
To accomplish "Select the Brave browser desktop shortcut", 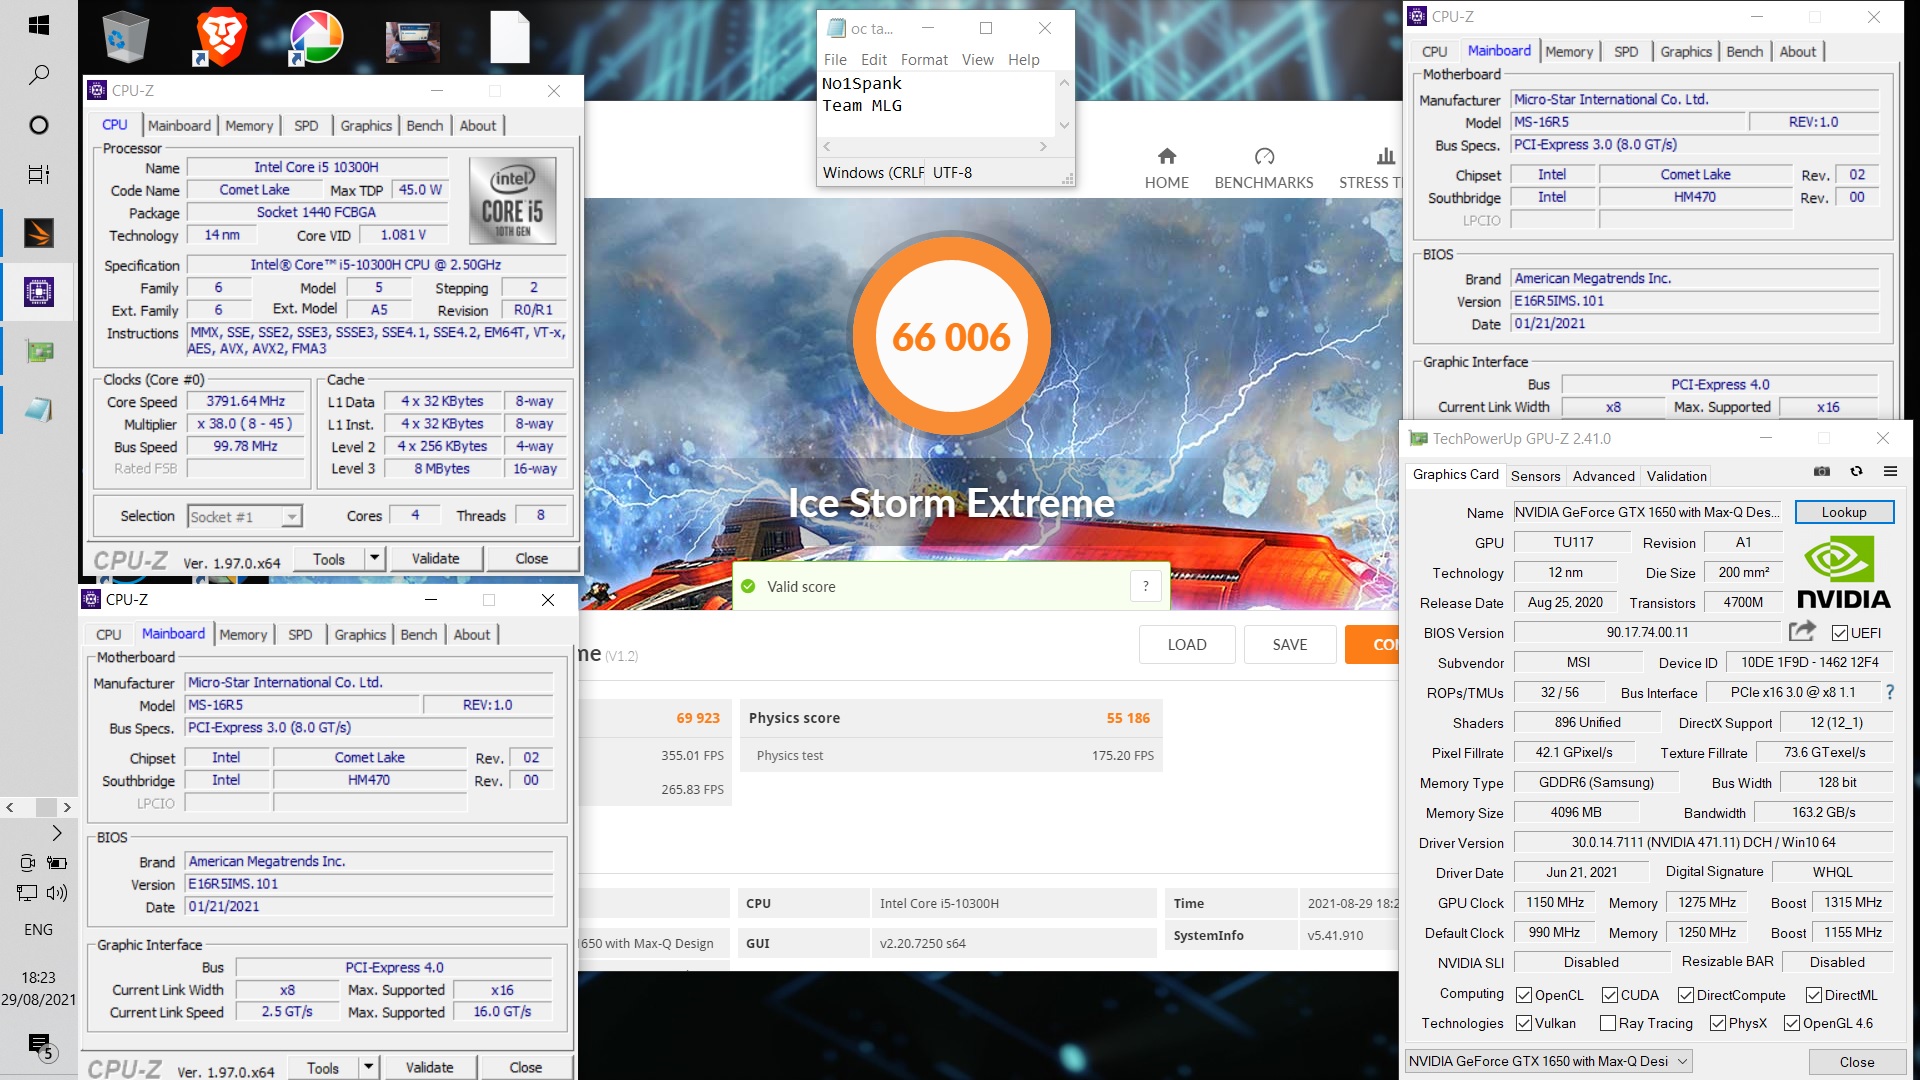I will coord(220,37).
